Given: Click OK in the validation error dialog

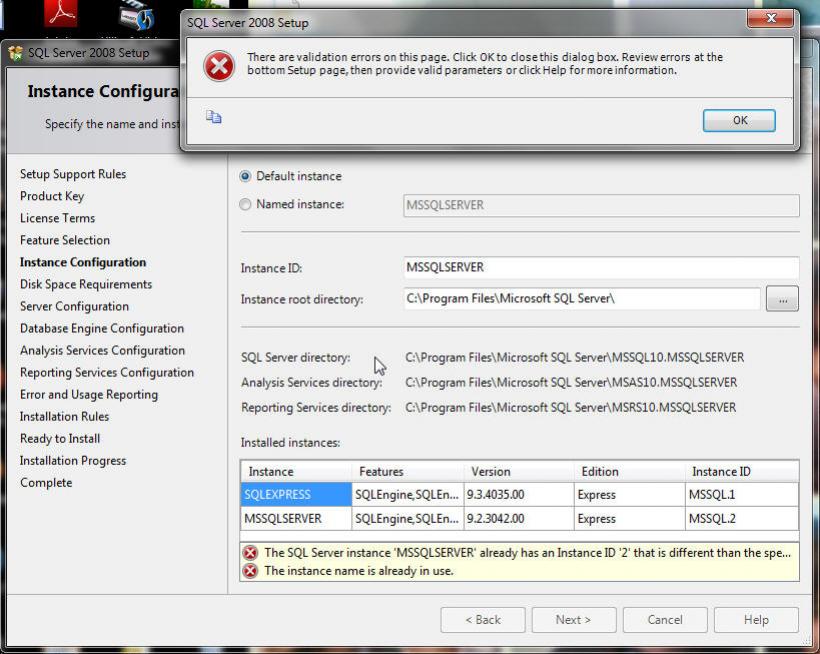Looking at the screenshot, I should click(738, 120).
